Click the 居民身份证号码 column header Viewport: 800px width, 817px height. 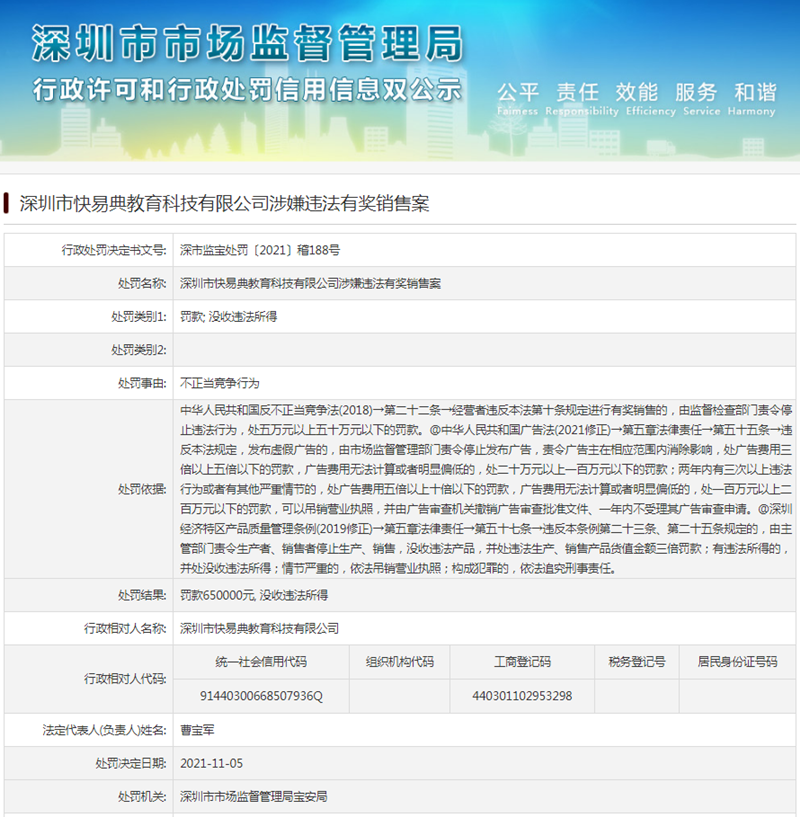737,662
